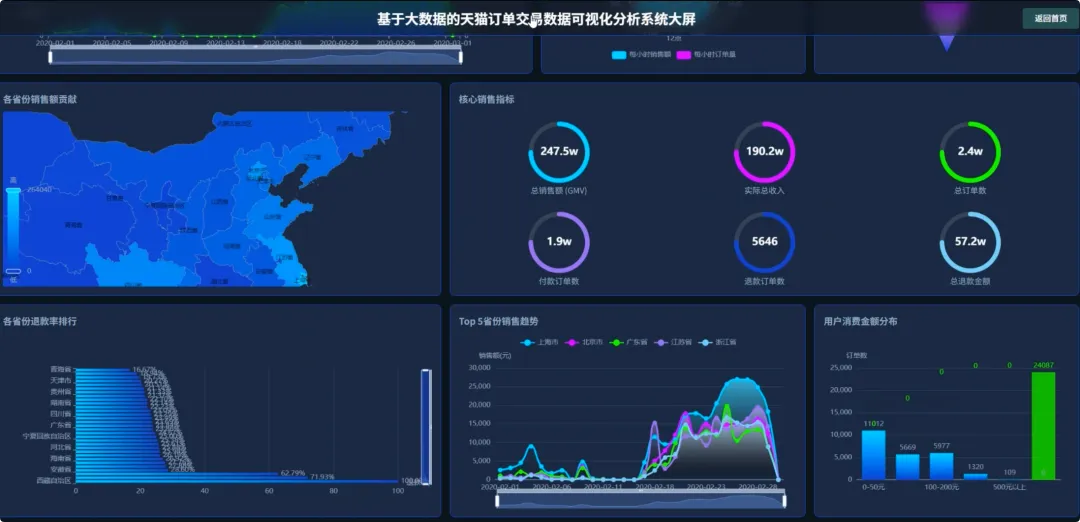Click the bar labeled 1320

tap(975, 477)
